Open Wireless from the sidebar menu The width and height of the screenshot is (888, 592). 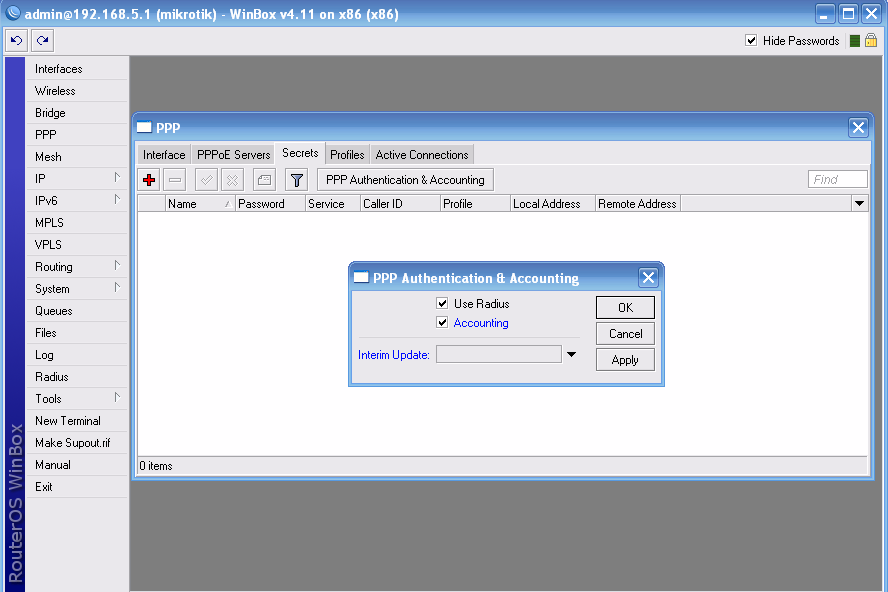(76, 91)
